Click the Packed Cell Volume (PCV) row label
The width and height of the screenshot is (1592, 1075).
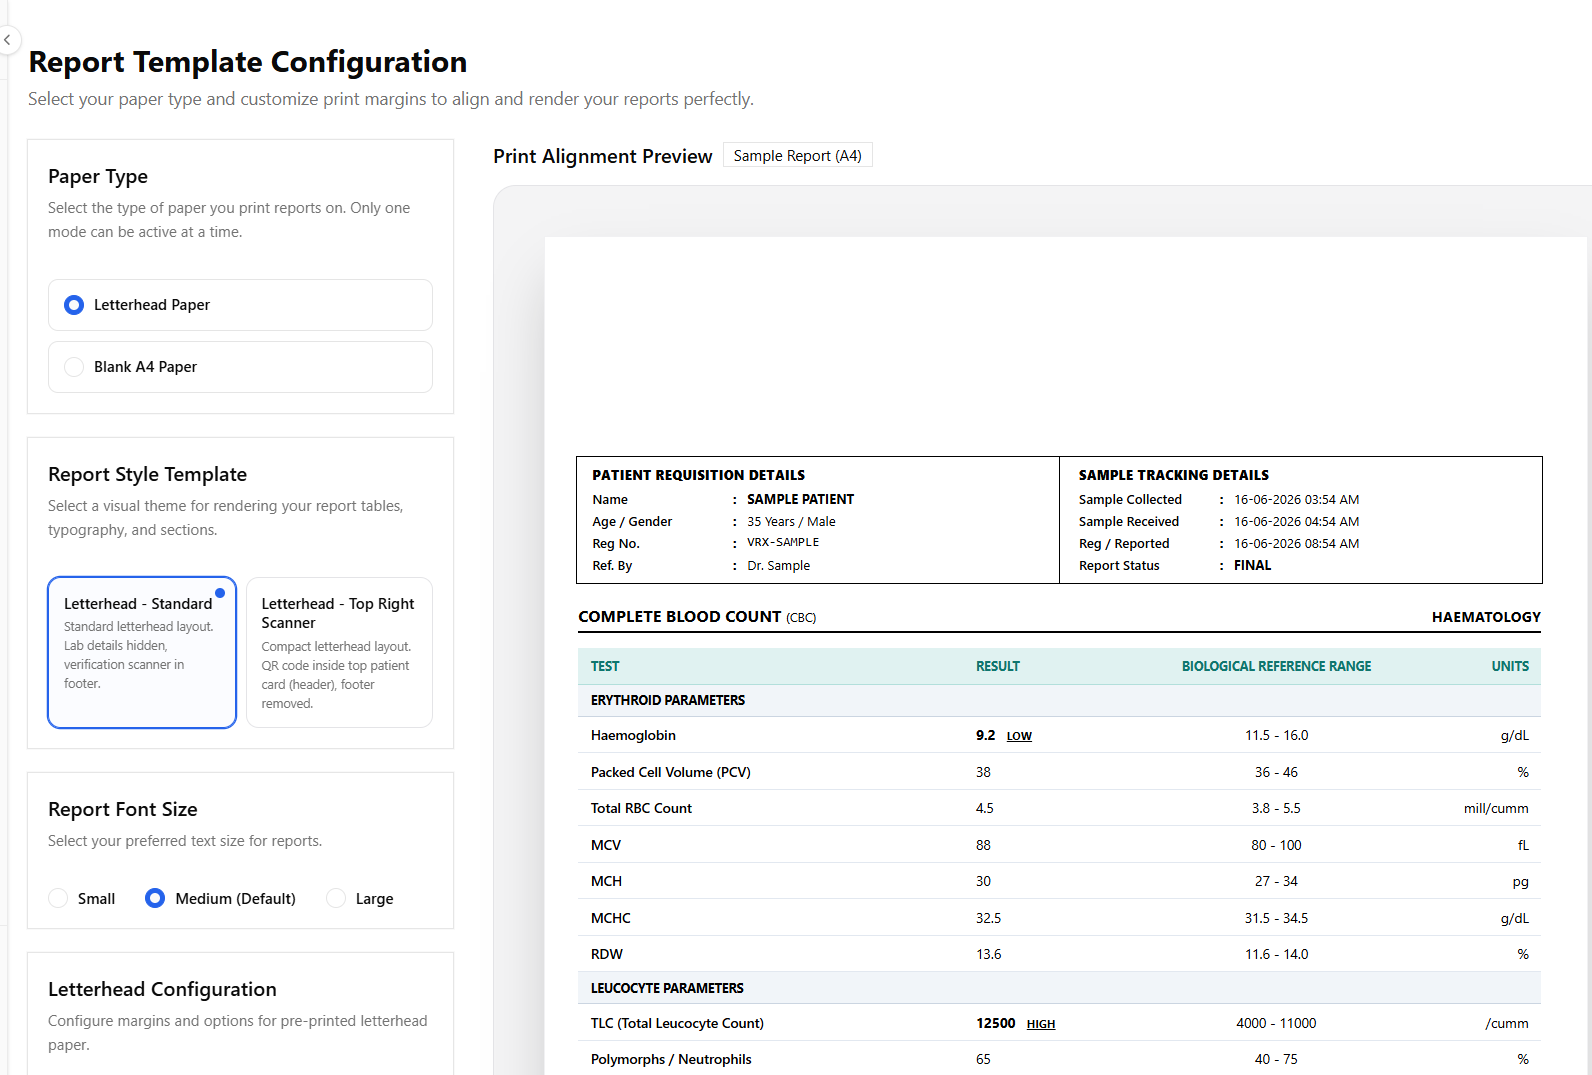[671, 772]
